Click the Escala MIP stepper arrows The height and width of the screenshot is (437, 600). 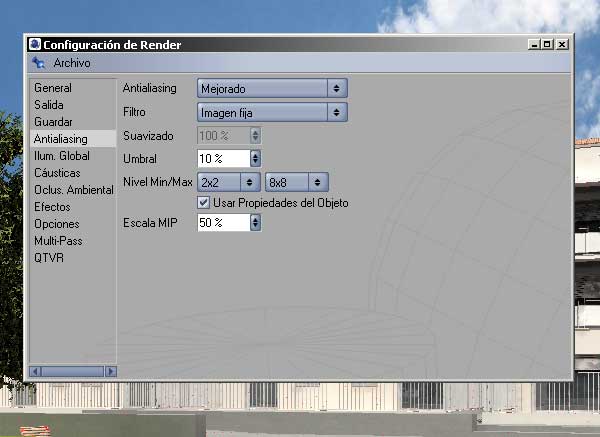tap(255, 222)
